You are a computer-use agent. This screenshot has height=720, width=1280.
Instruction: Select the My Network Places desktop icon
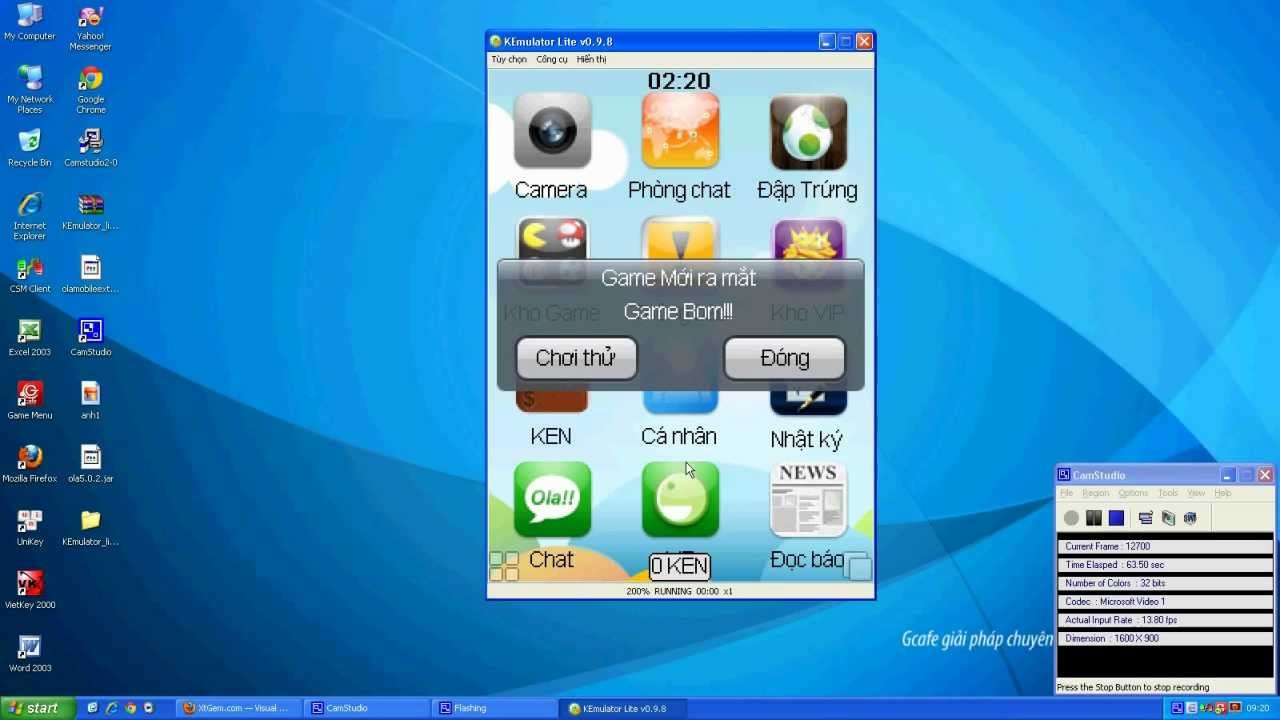(x=30, y=90)
